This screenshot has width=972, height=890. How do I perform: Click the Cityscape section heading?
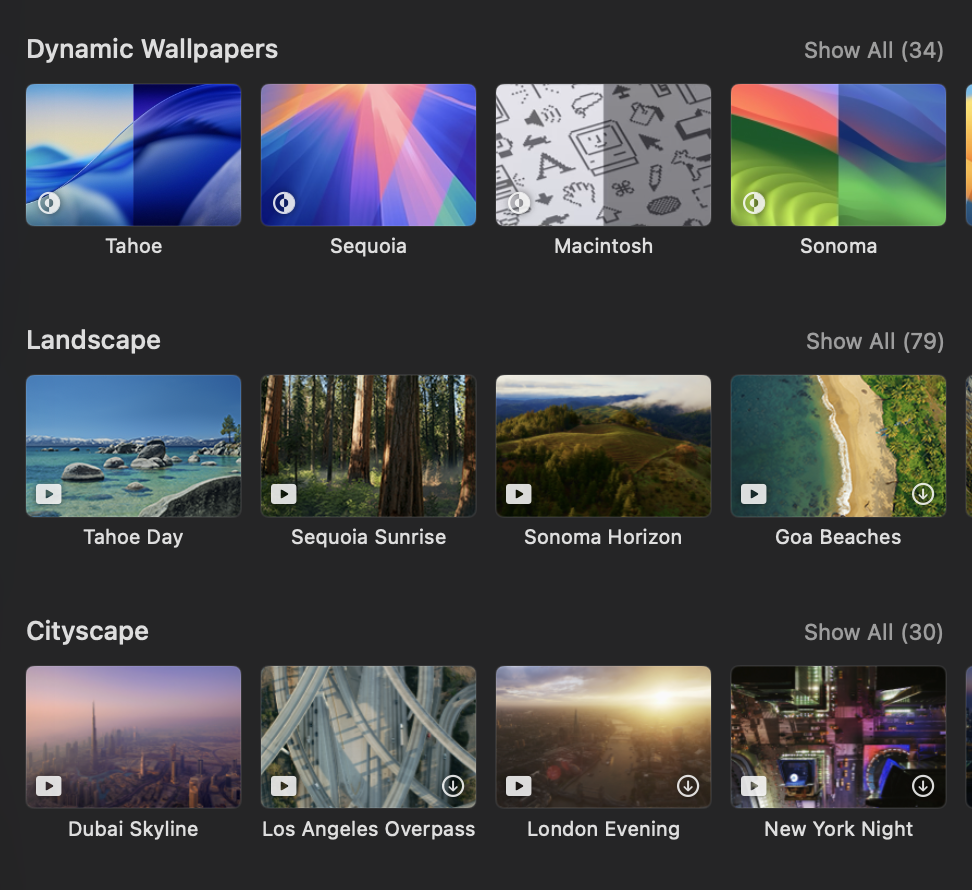point(87,631)
